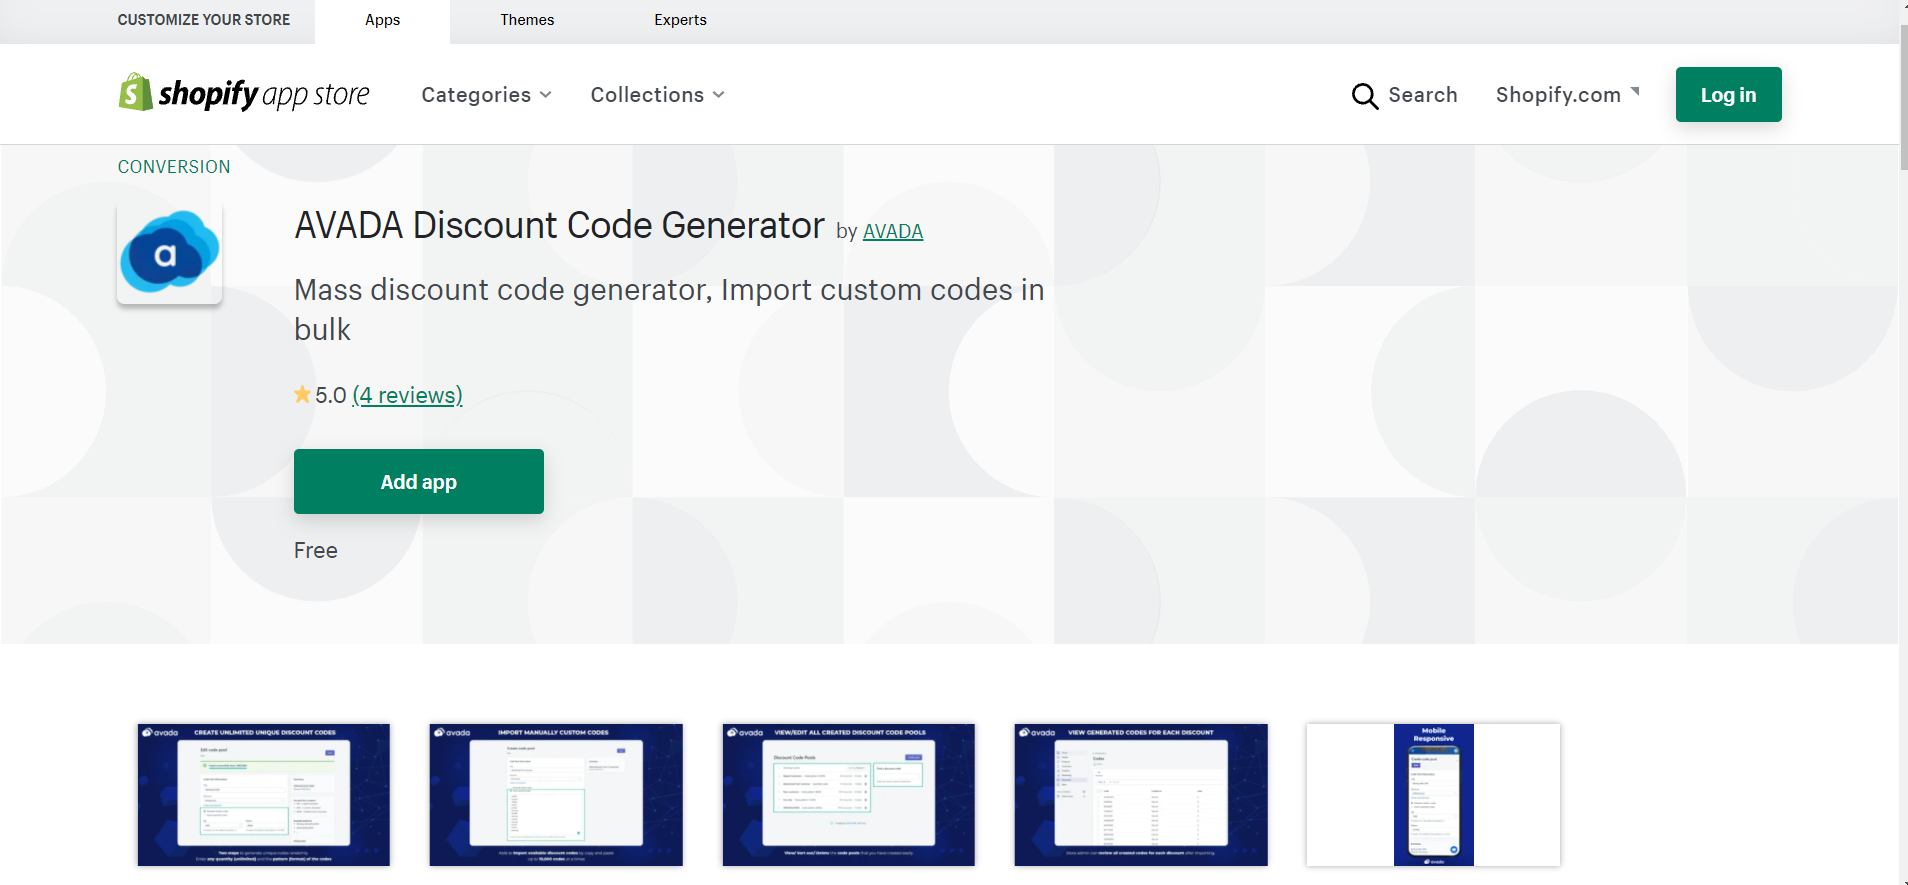Go to the Experts tab
The width and height of the screenshot is (1908, 885).
click(680, 20)
